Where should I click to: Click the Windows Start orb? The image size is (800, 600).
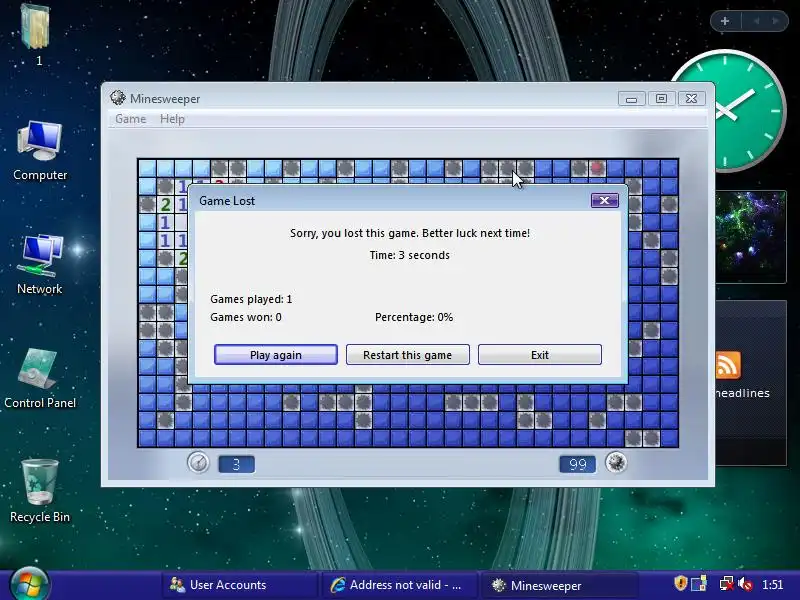pos(30,585)
